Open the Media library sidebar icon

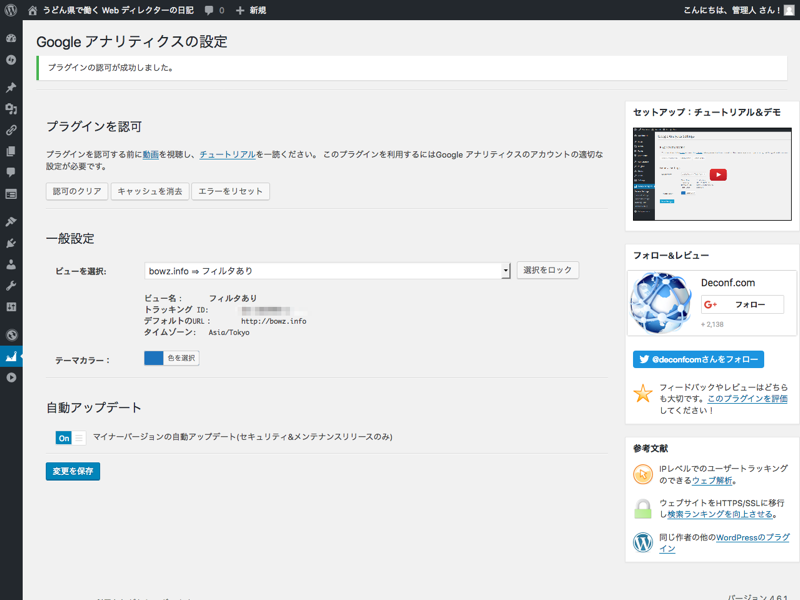[11, 109]
